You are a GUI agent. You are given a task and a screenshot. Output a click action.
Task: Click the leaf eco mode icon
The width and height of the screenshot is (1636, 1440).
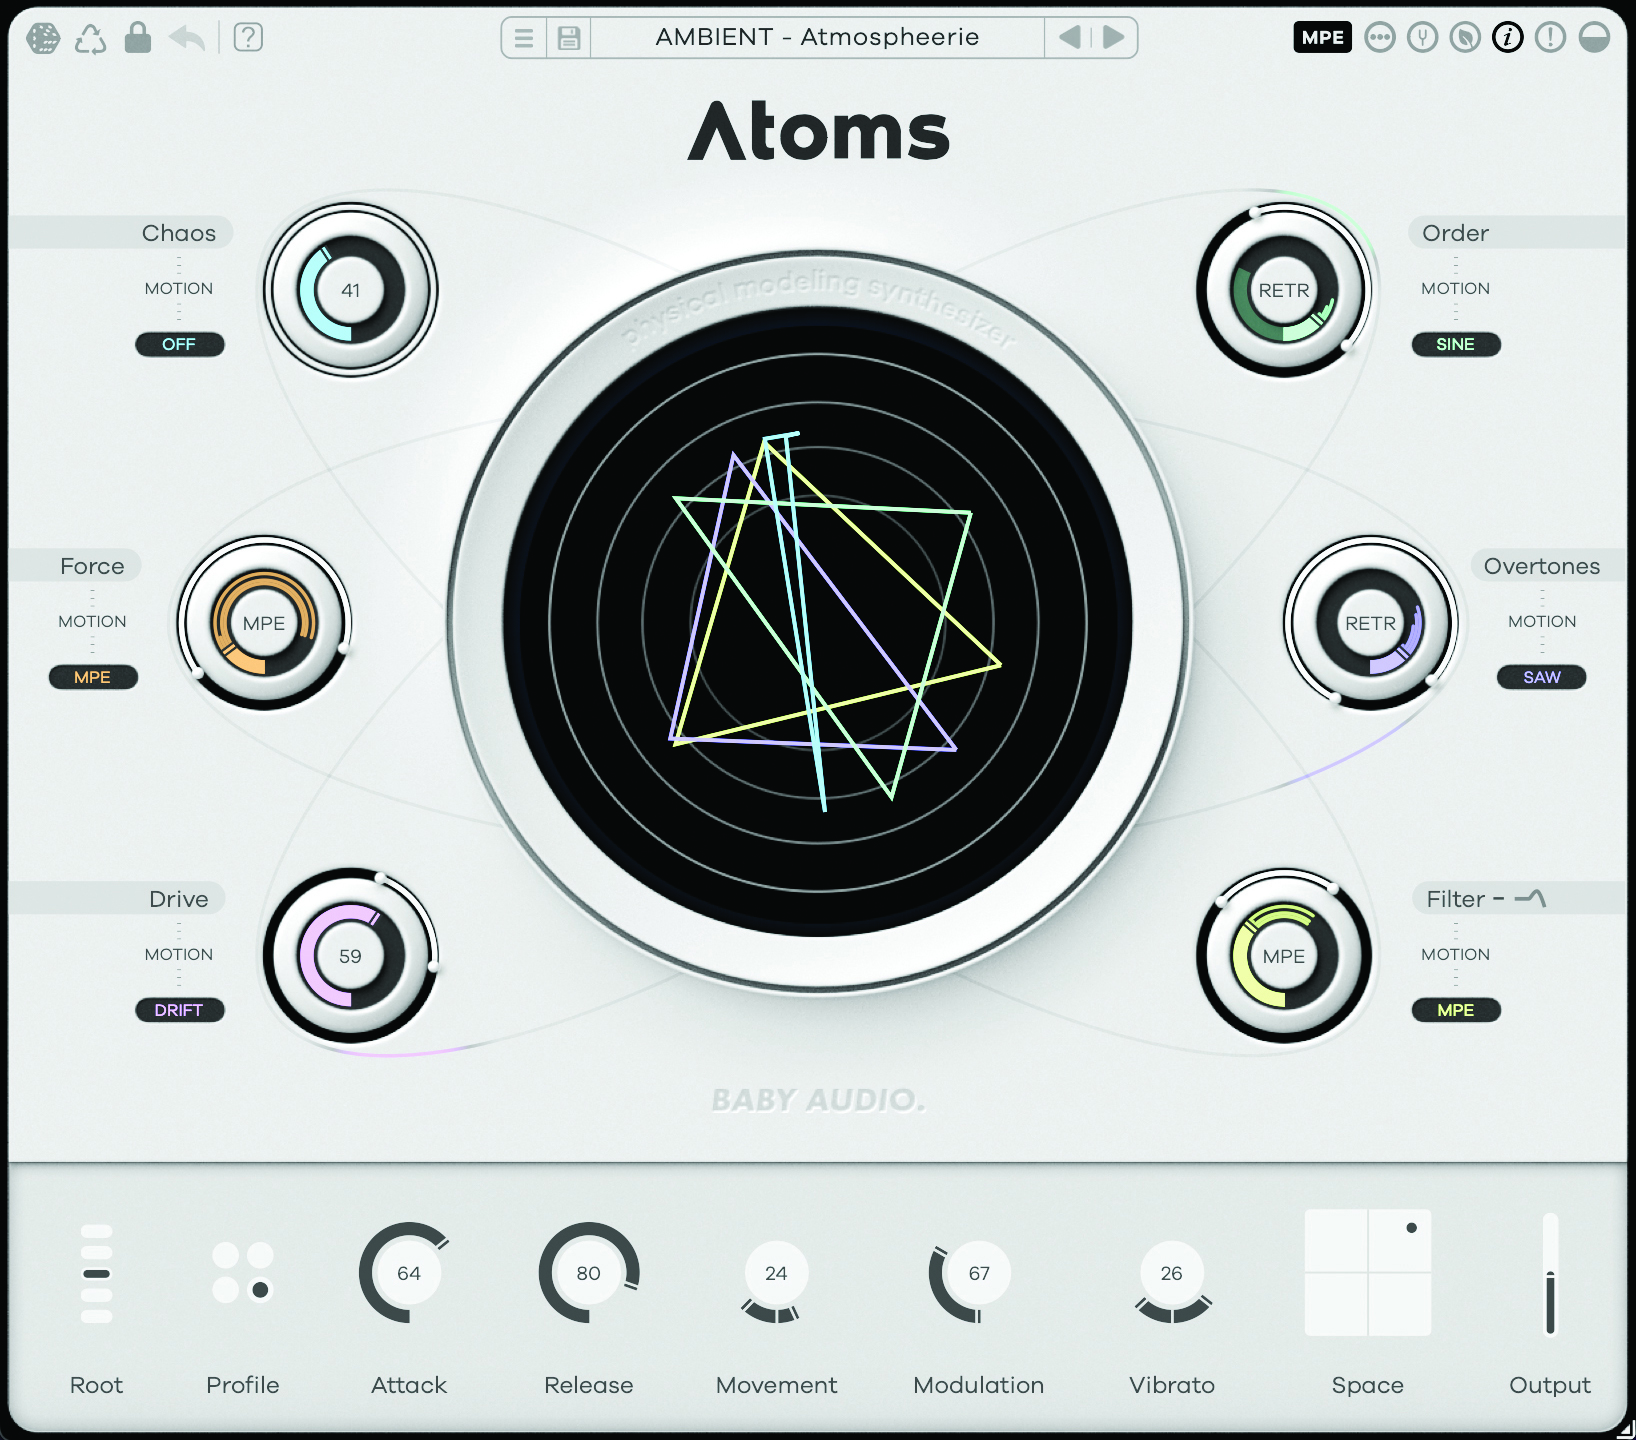click(x=1465, y=38)
